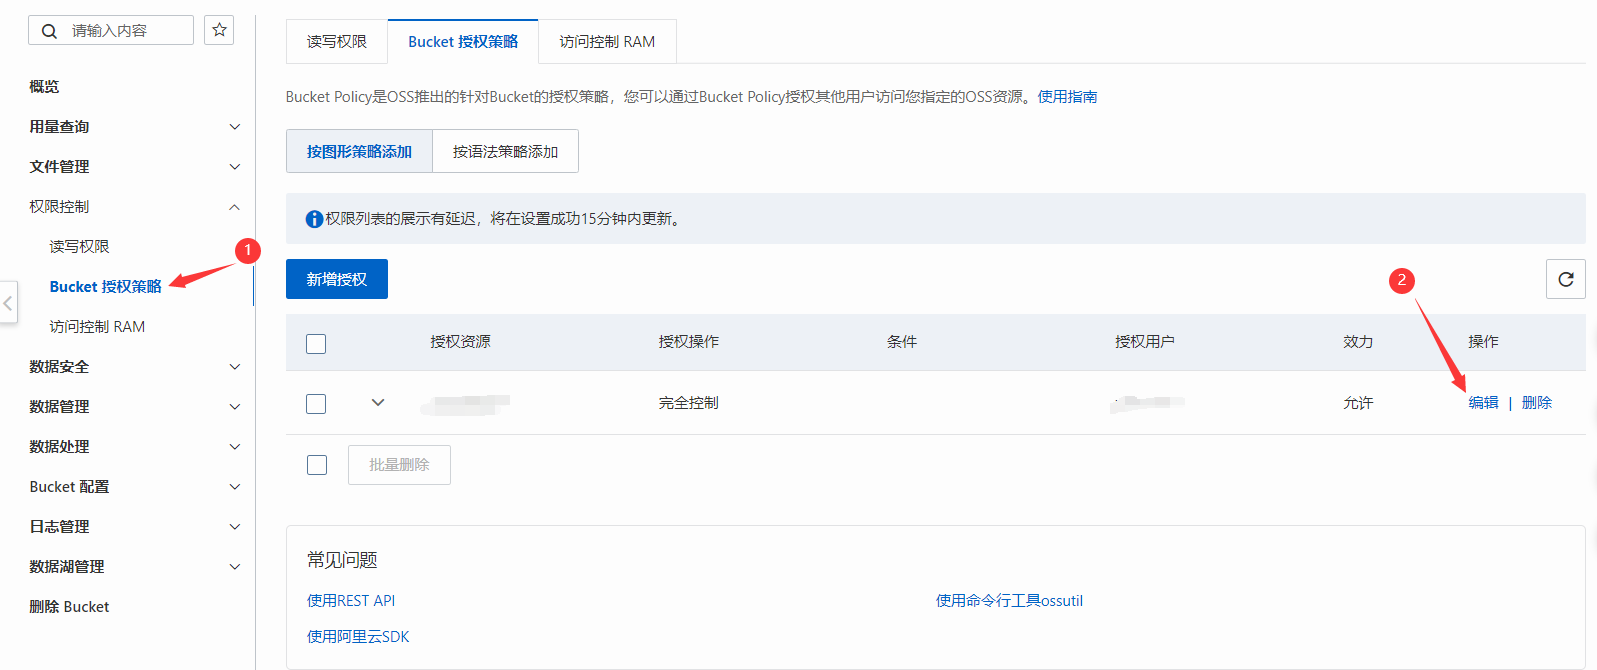
Task: Click the refresh icon above the table
Action: coord(1565,279)
